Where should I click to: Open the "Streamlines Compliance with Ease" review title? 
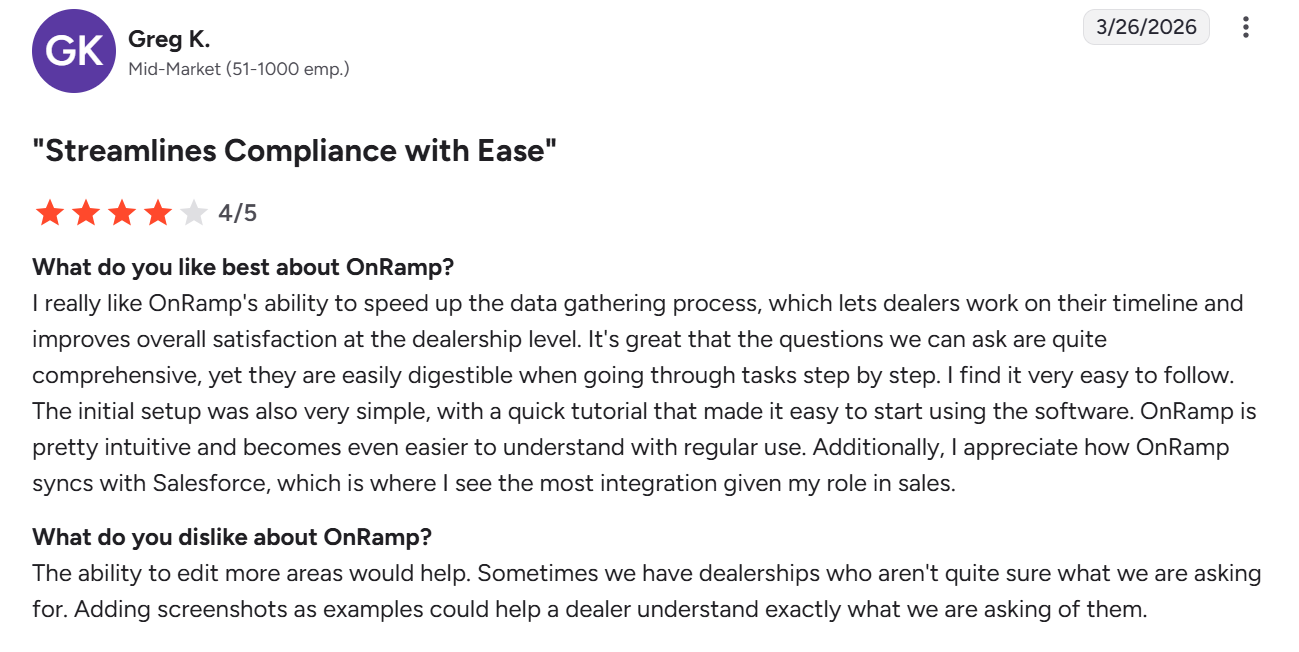click(x=294, y=151)
